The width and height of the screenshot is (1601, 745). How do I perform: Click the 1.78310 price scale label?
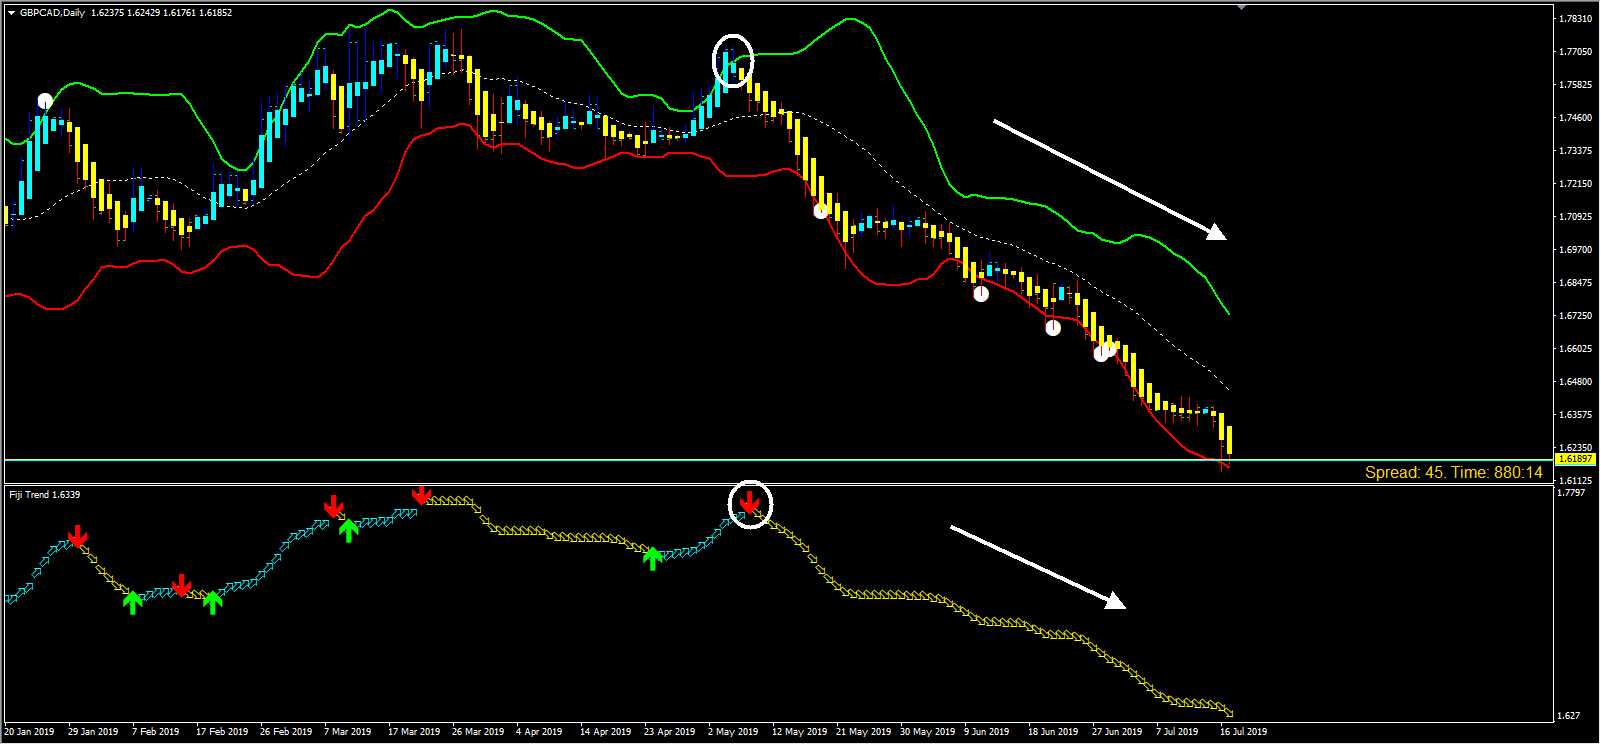[1576, 19]
